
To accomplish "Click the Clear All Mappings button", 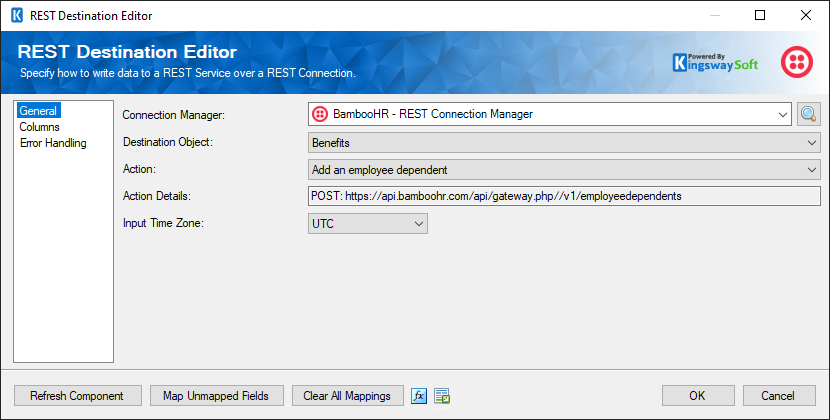I will pos(348,396).
